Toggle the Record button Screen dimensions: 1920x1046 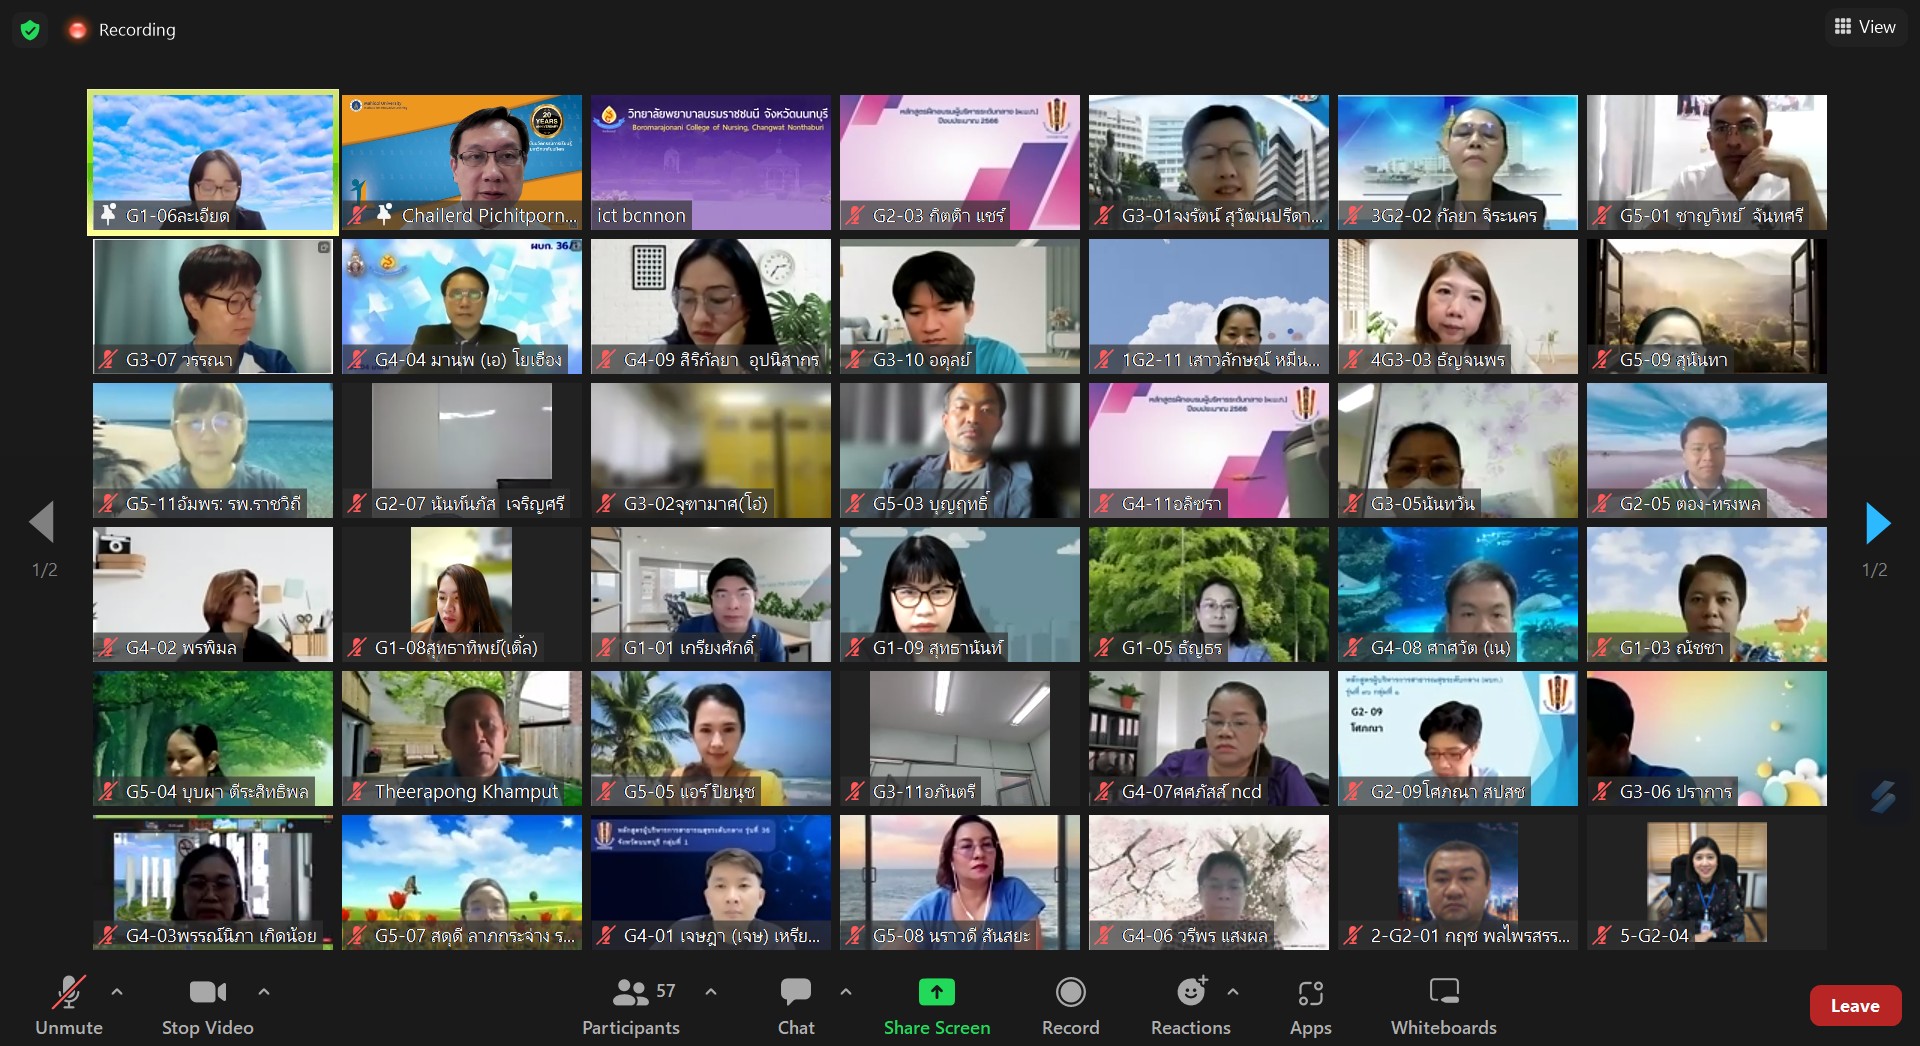pyautogui.click(x=1070, y=993)
